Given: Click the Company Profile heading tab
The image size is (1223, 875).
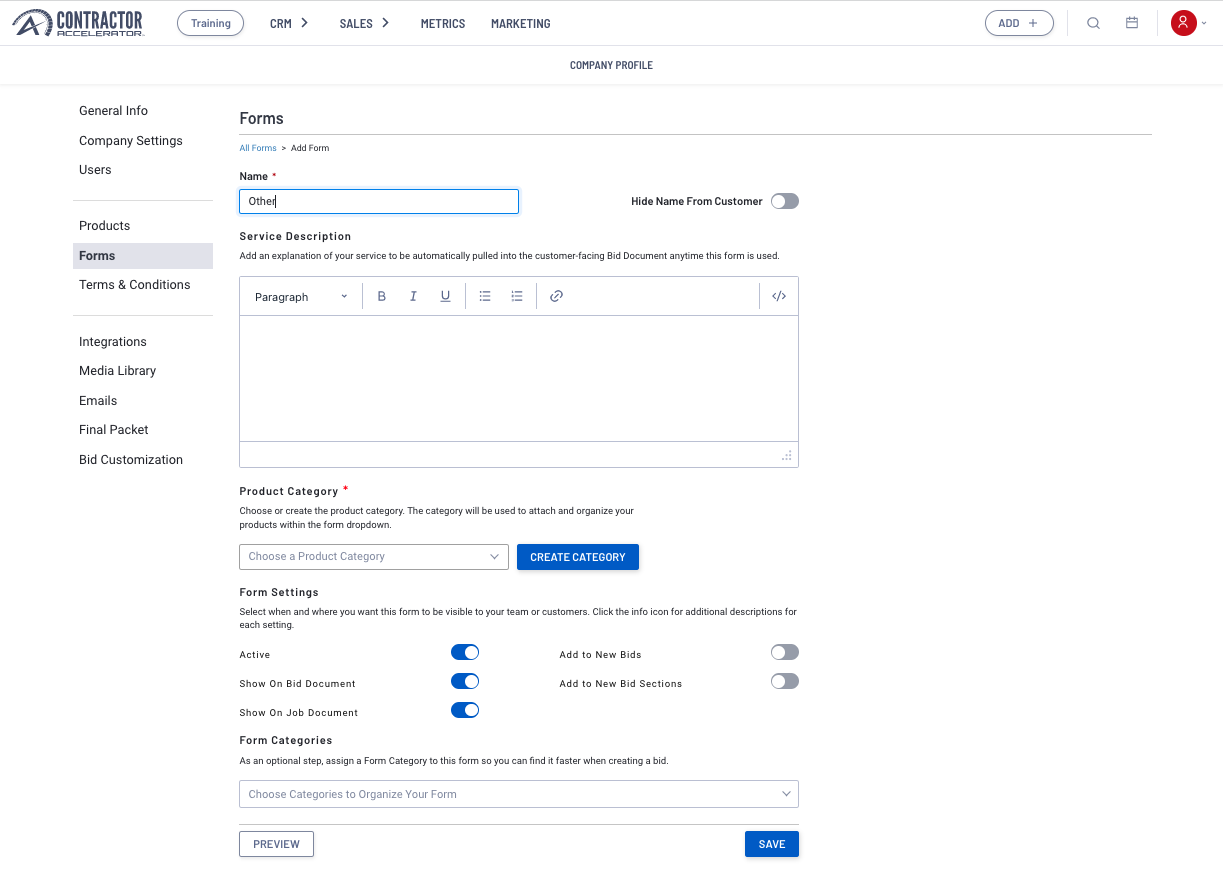Looking at the screenshot, I should click(611, 65).
